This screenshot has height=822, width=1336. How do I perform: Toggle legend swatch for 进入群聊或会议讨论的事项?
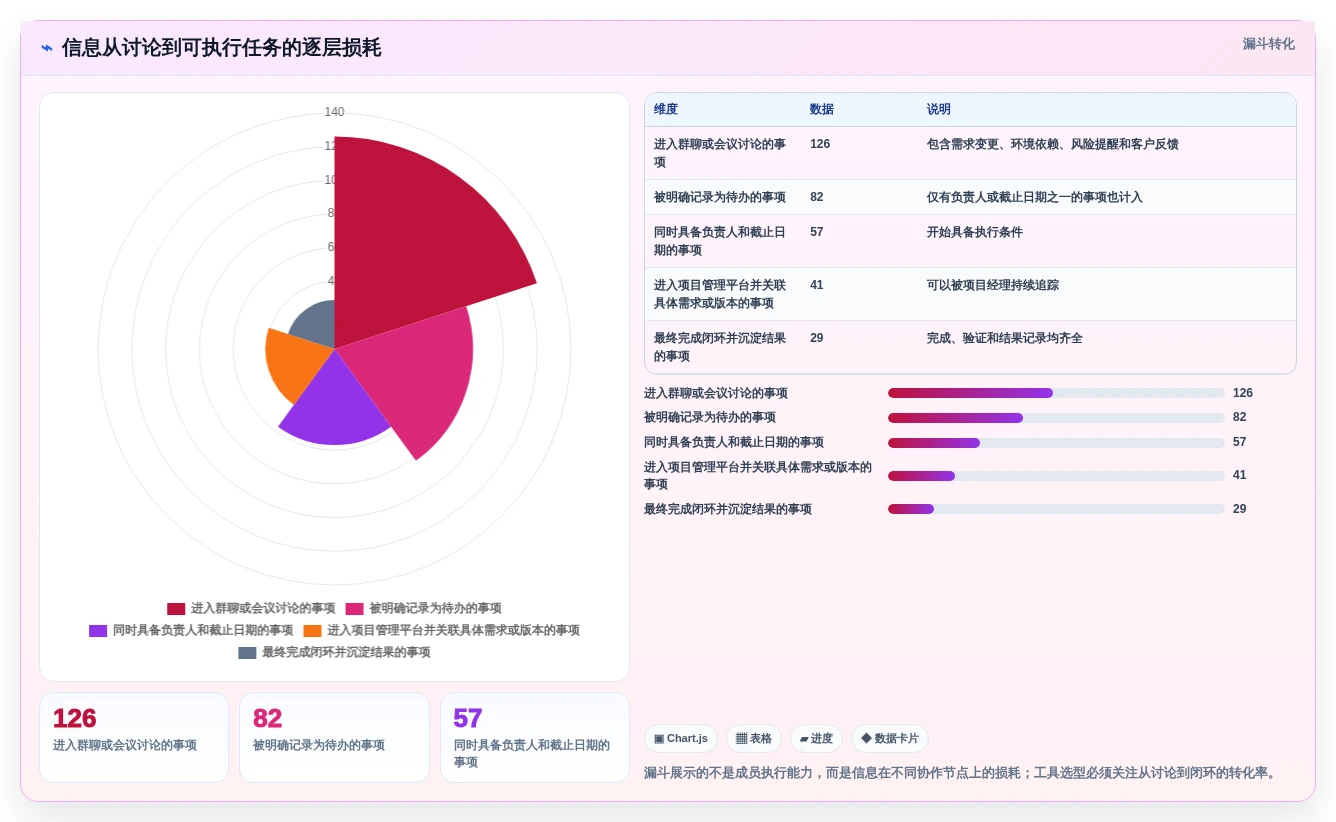[176, 608]
